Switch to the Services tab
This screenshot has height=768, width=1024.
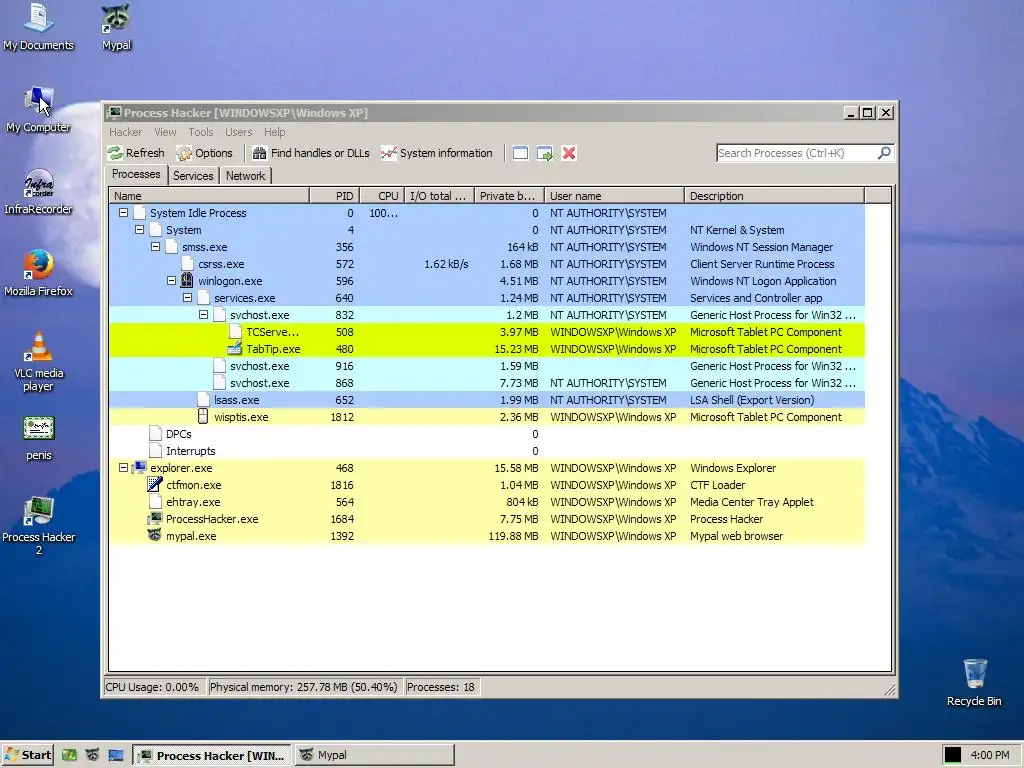pos(193,176)
